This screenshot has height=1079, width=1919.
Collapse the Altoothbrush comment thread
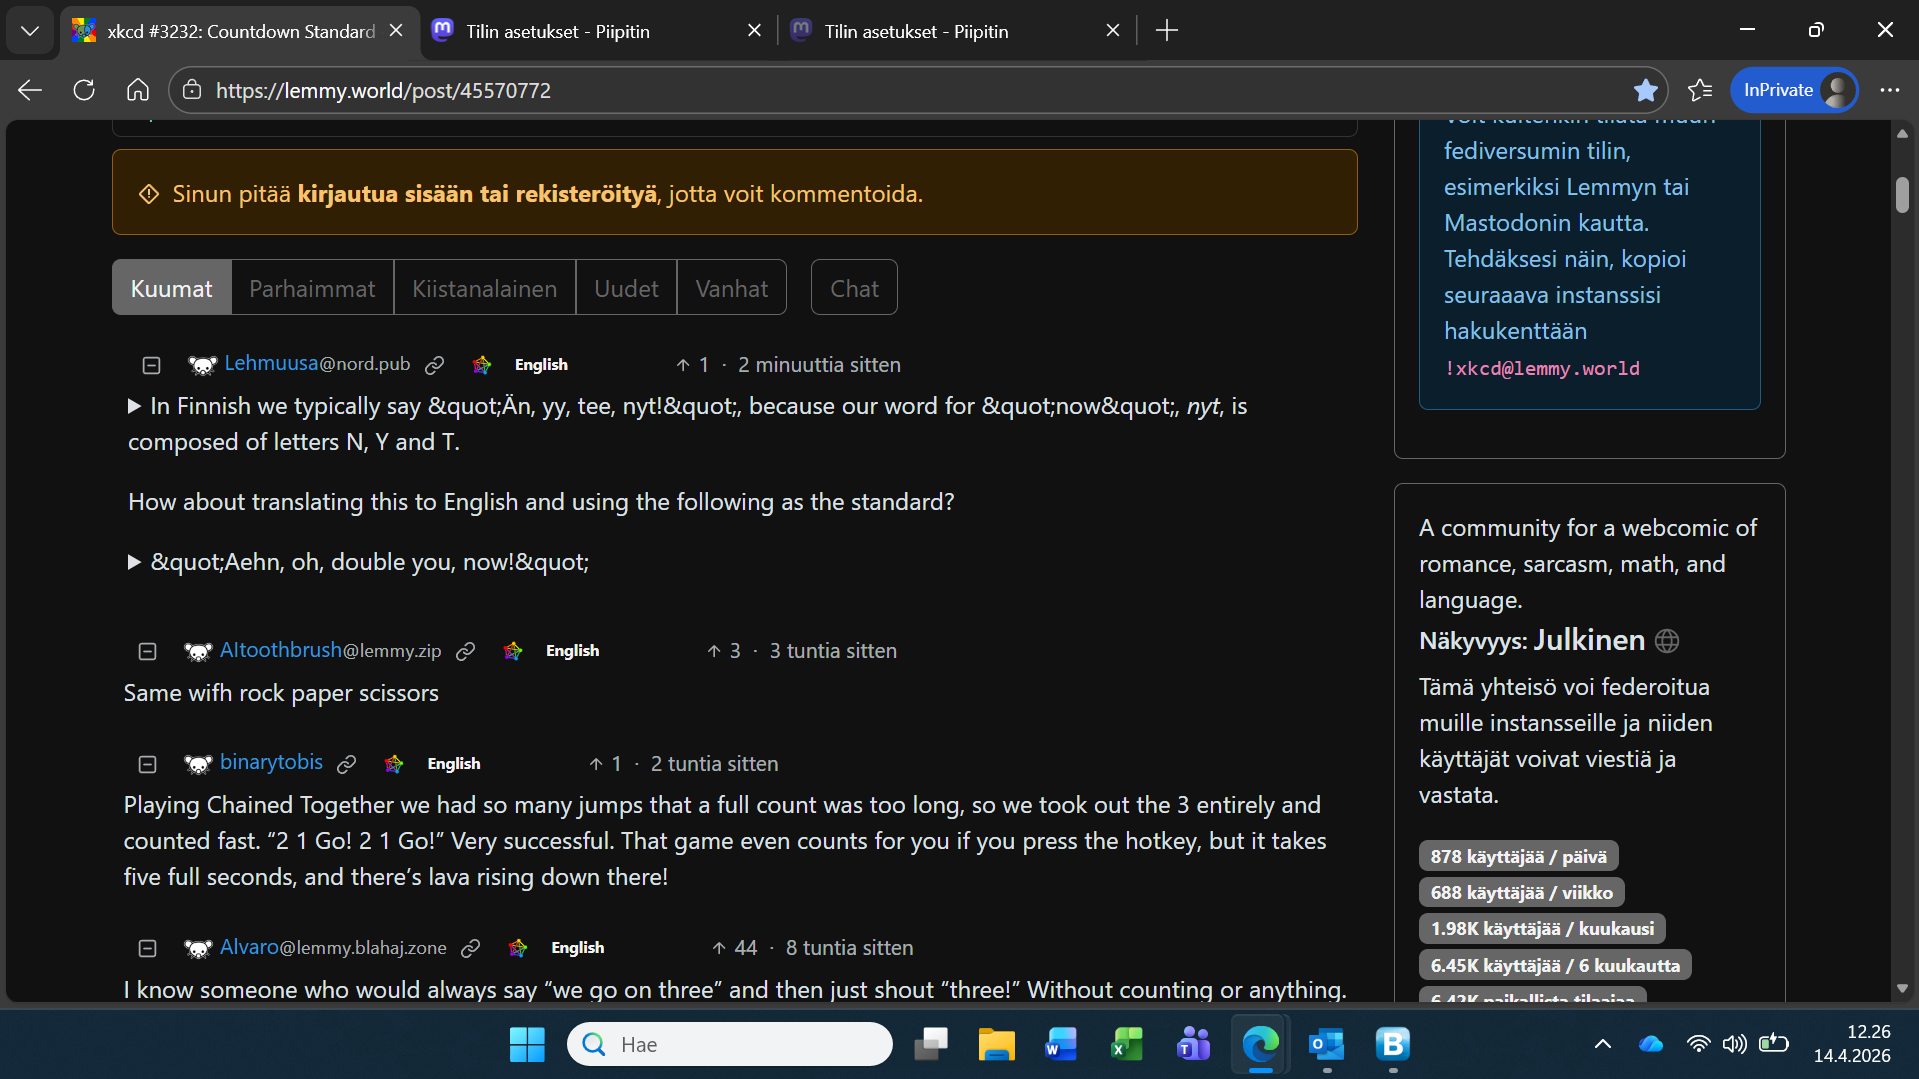[147, 652]
